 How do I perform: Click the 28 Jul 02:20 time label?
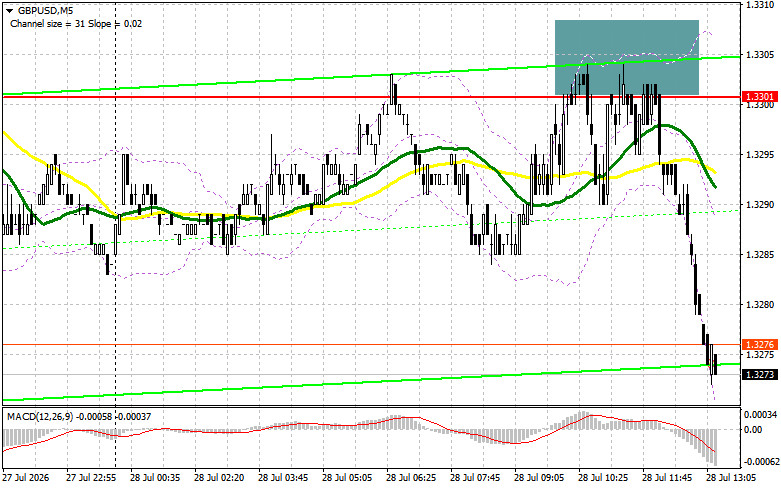click(x=219, y=478)
